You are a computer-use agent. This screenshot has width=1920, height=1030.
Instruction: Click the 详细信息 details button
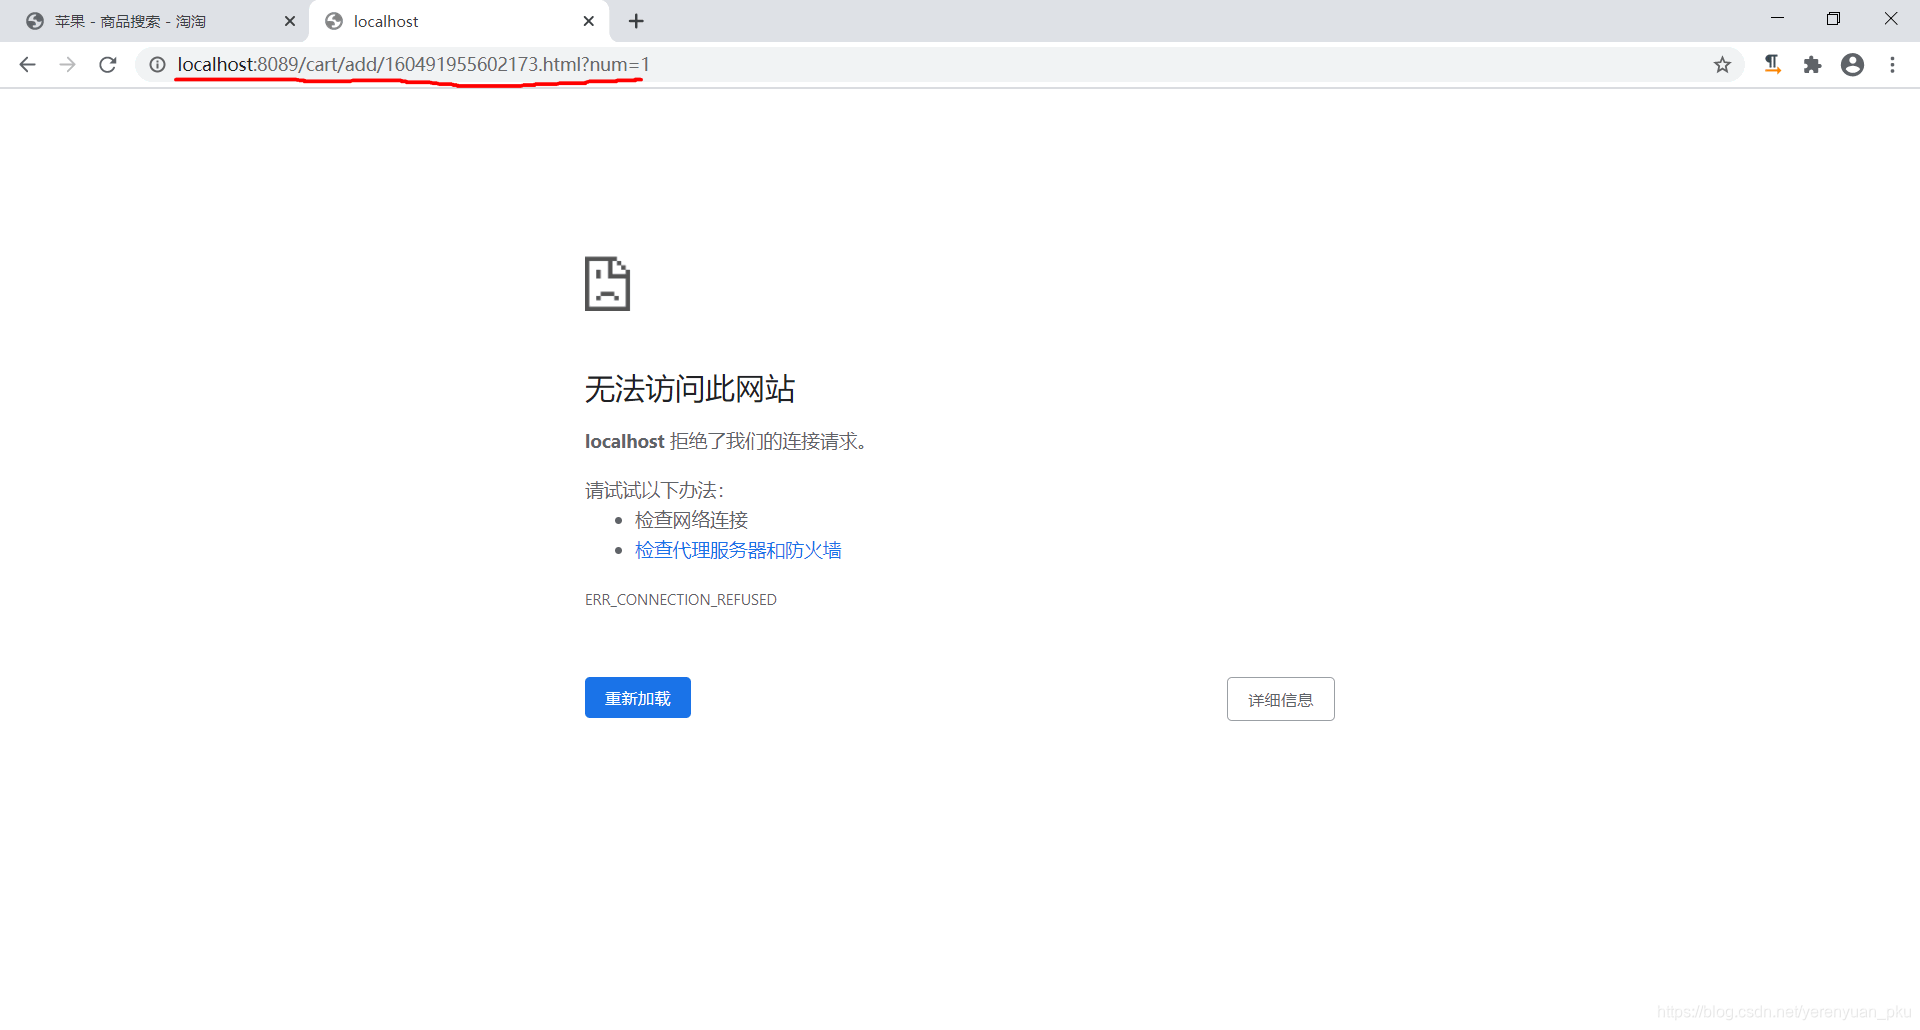pyautogui.click(x=1281, y=699)
